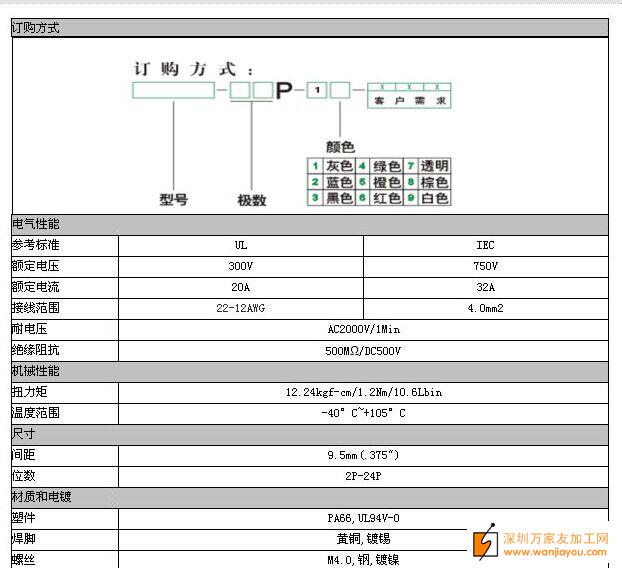Select the 9.5mm(.375") pitch value cell

(x=363, y=455)
